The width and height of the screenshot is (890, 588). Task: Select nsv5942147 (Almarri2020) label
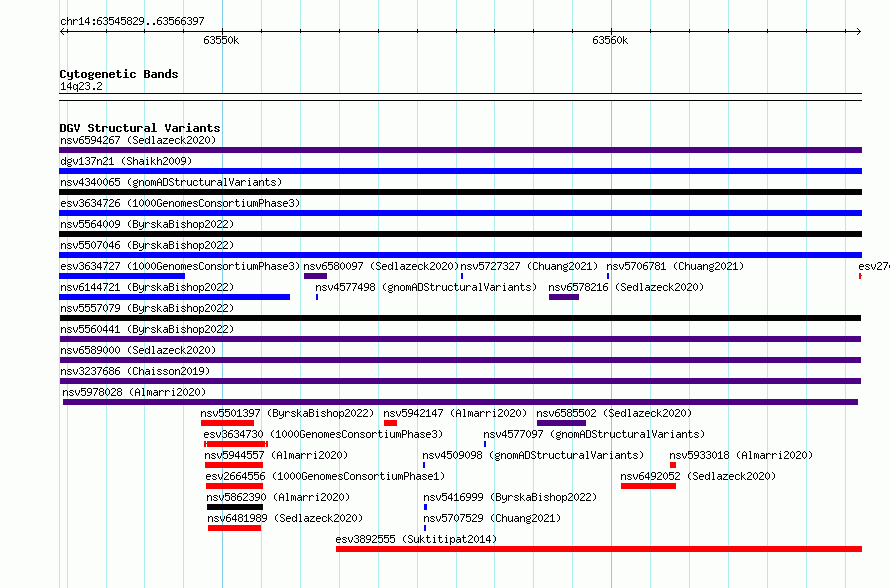tap(455, 413)
